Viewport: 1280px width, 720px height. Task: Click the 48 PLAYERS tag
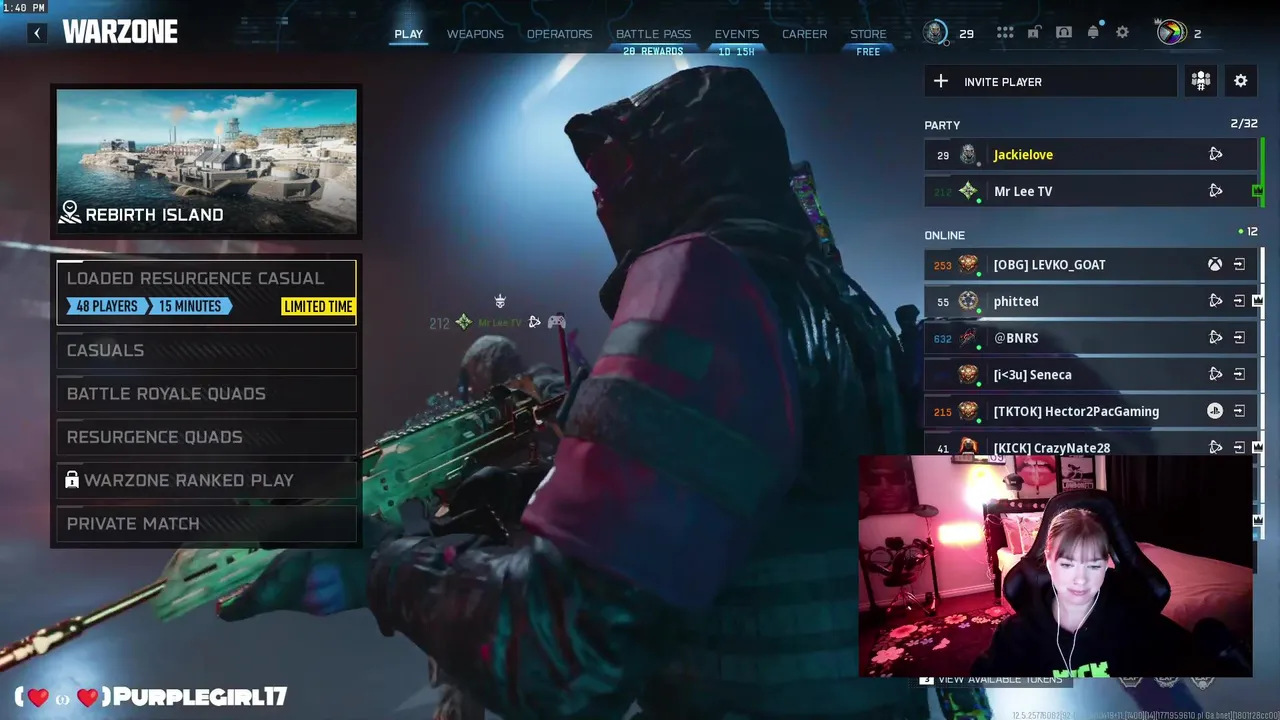(x=107, y=306)
